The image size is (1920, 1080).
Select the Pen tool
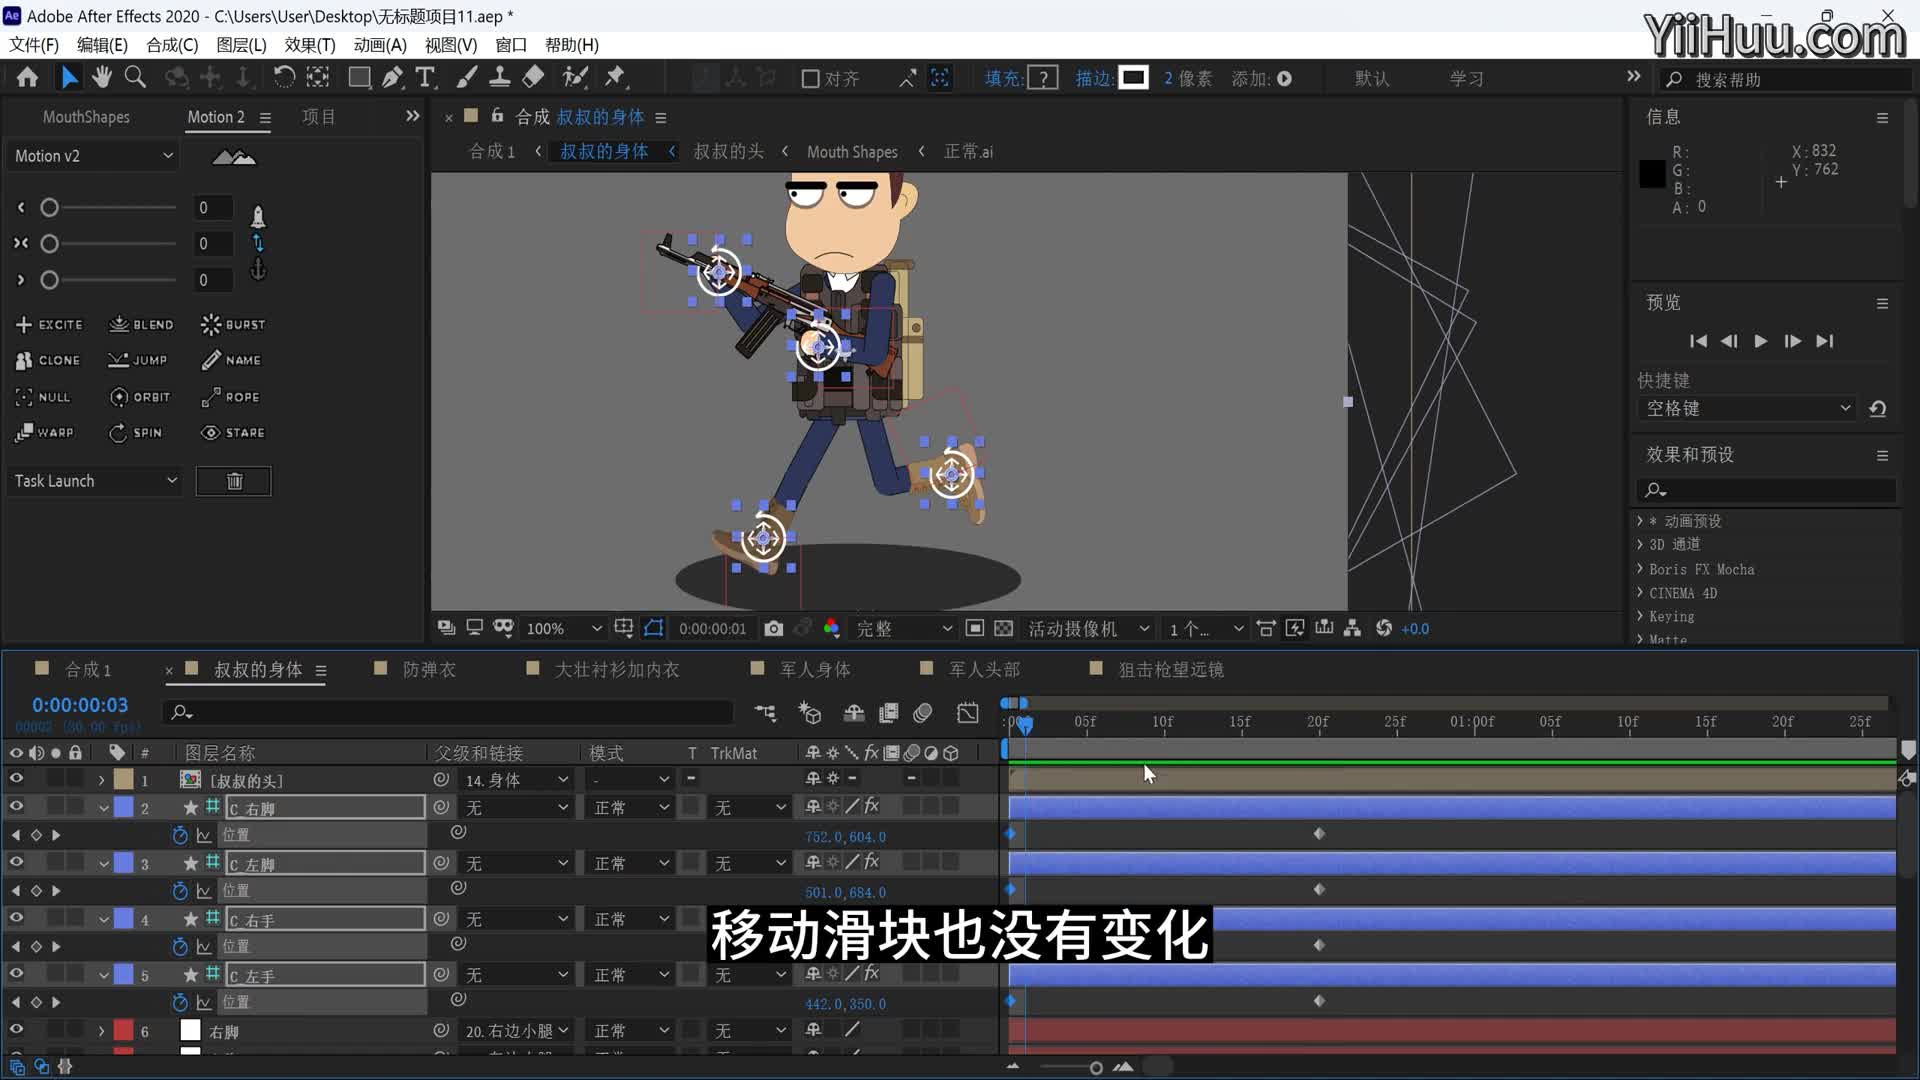pyautogui.click(x=393, y=77)
